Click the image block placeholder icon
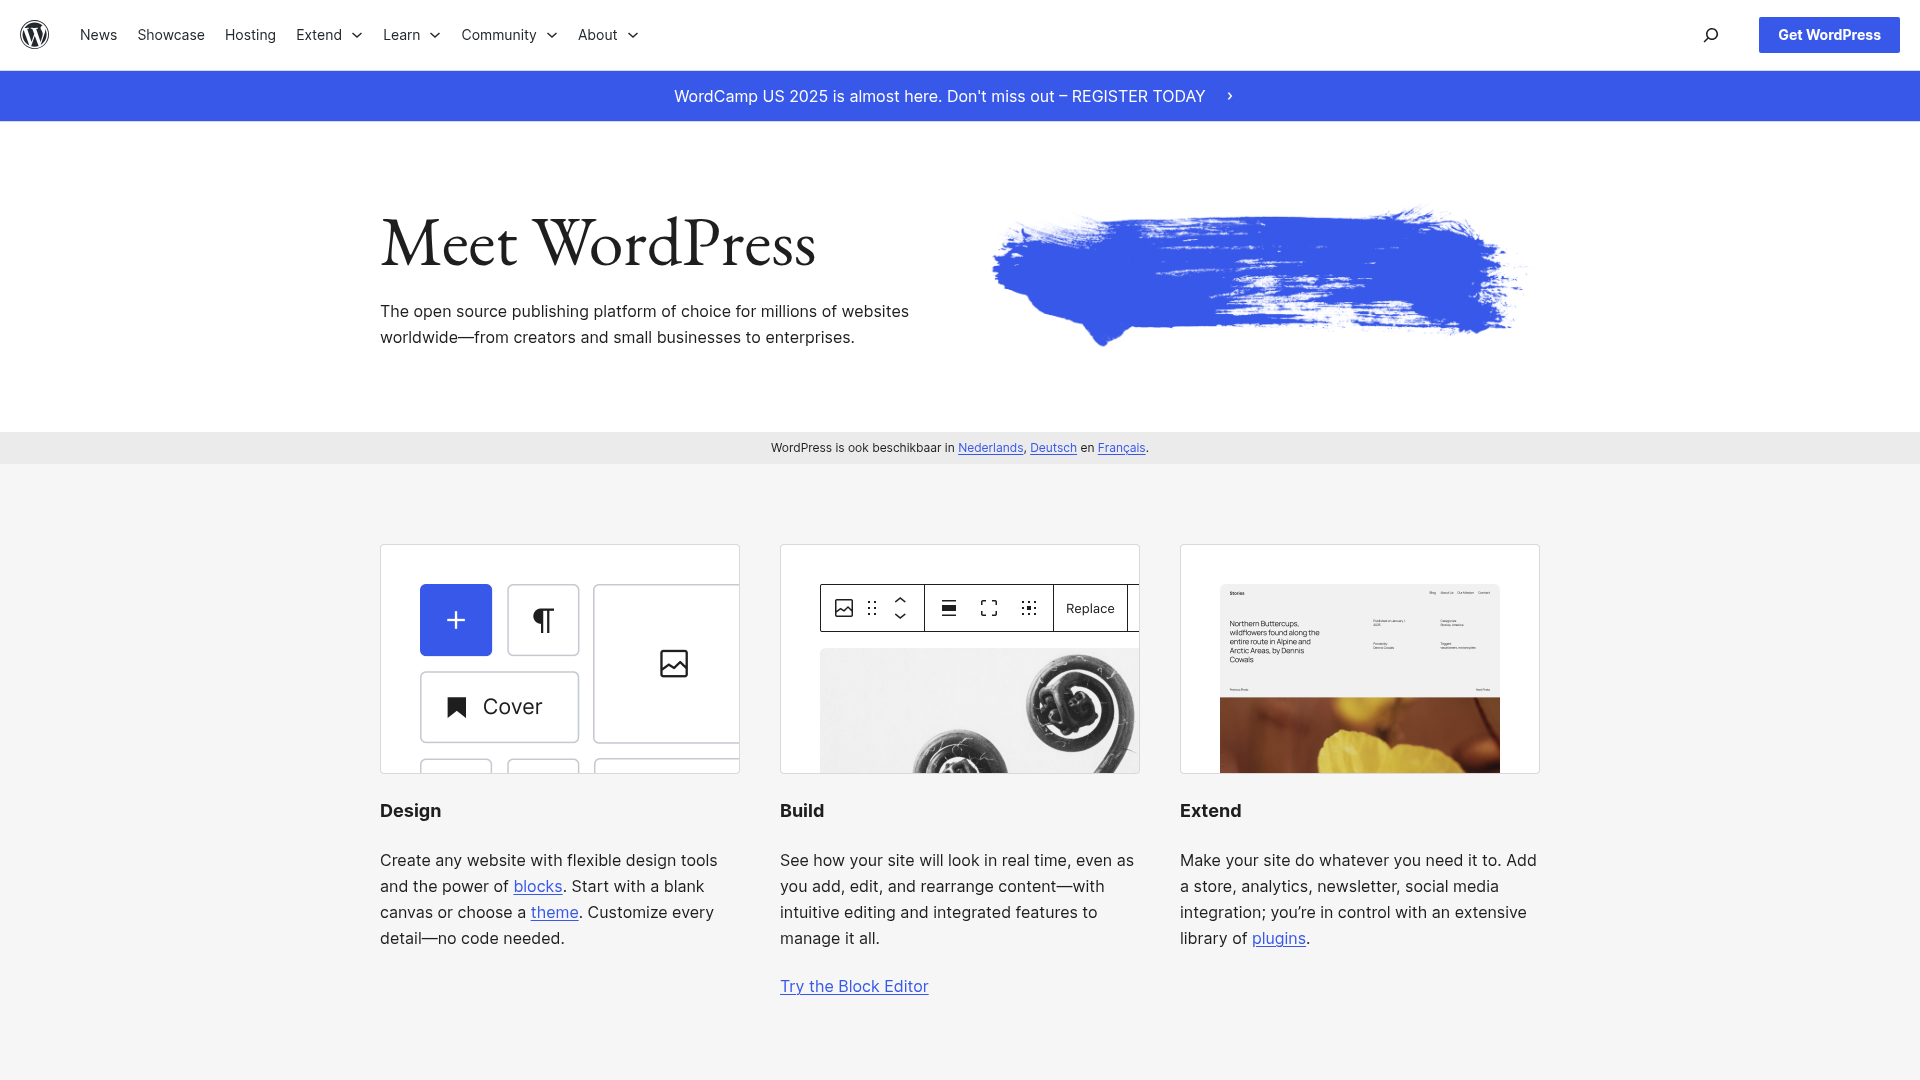 [674, 663]
